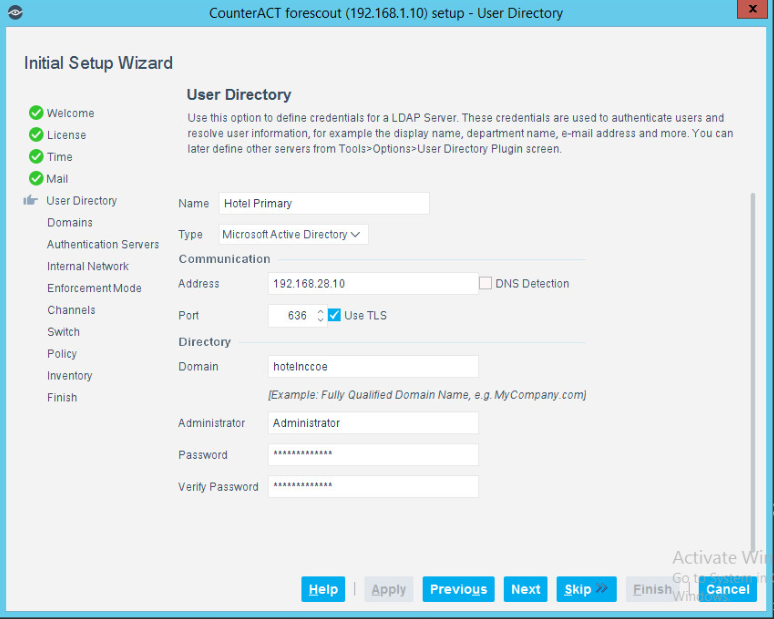774x619 pixels.
Task: Cancel the setup wizard
Action: click(x=728, y=589)
